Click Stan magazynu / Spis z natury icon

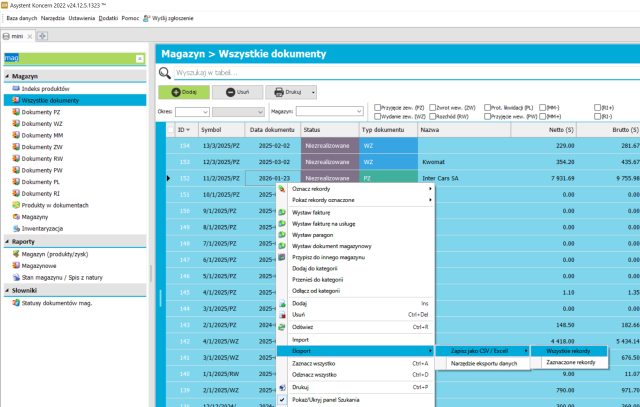coord(16,277)
